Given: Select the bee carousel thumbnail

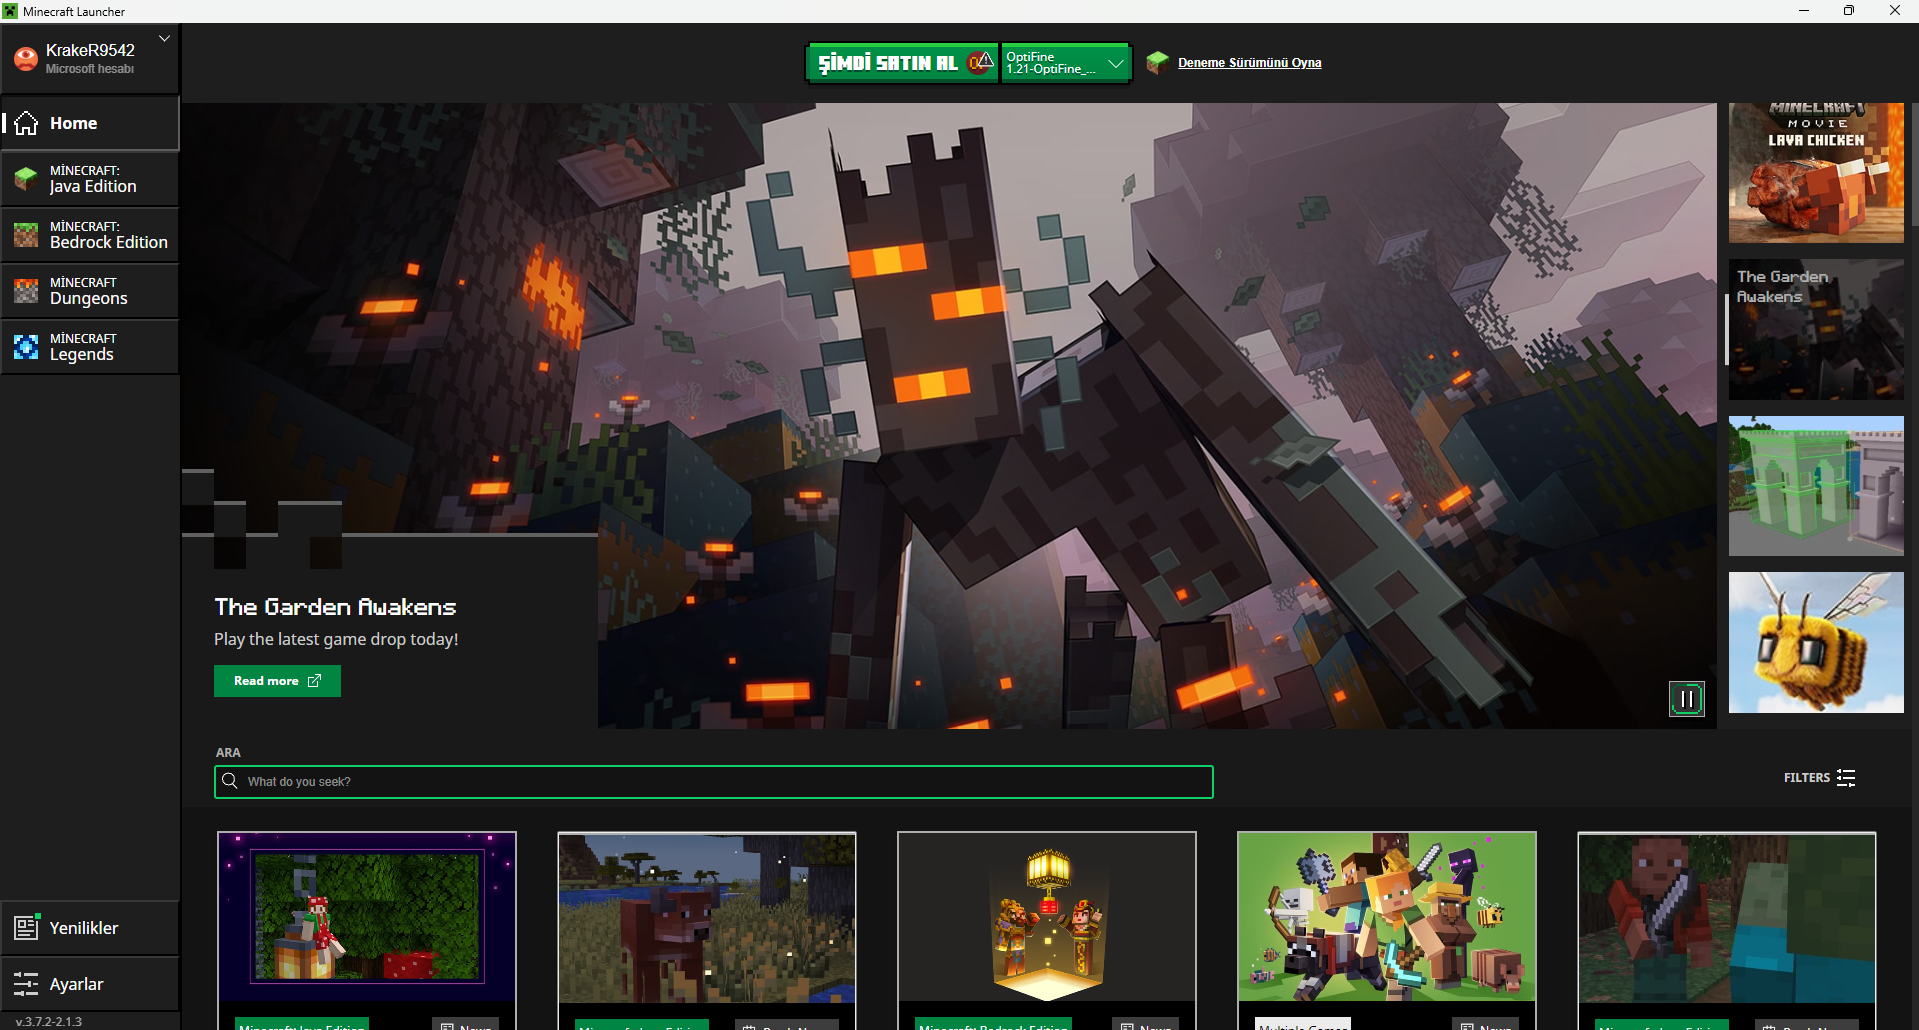Looking at the screenshot, I should (1816, 642).
